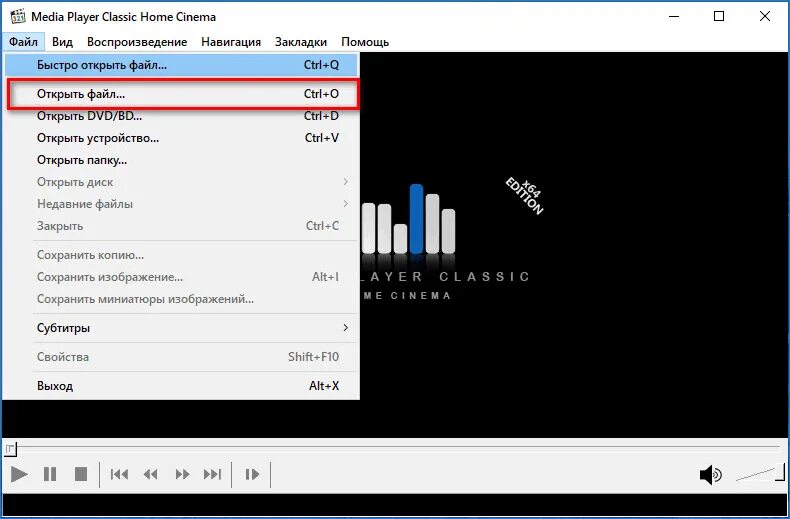Close the Media Player Classic window
The image size is (790, 519).
pyautogui.click(x=764, y=17)
